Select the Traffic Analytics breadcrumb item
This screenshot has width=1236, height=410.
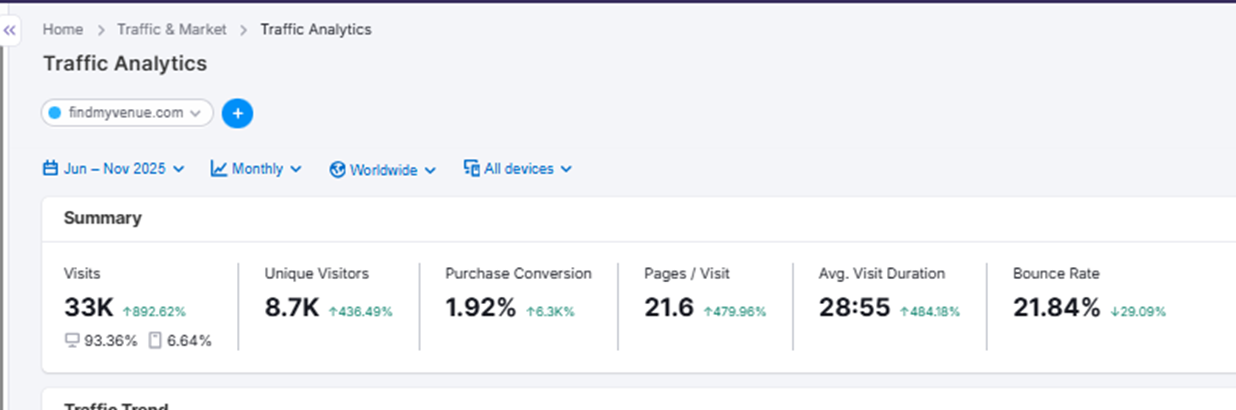pos(315,30)
